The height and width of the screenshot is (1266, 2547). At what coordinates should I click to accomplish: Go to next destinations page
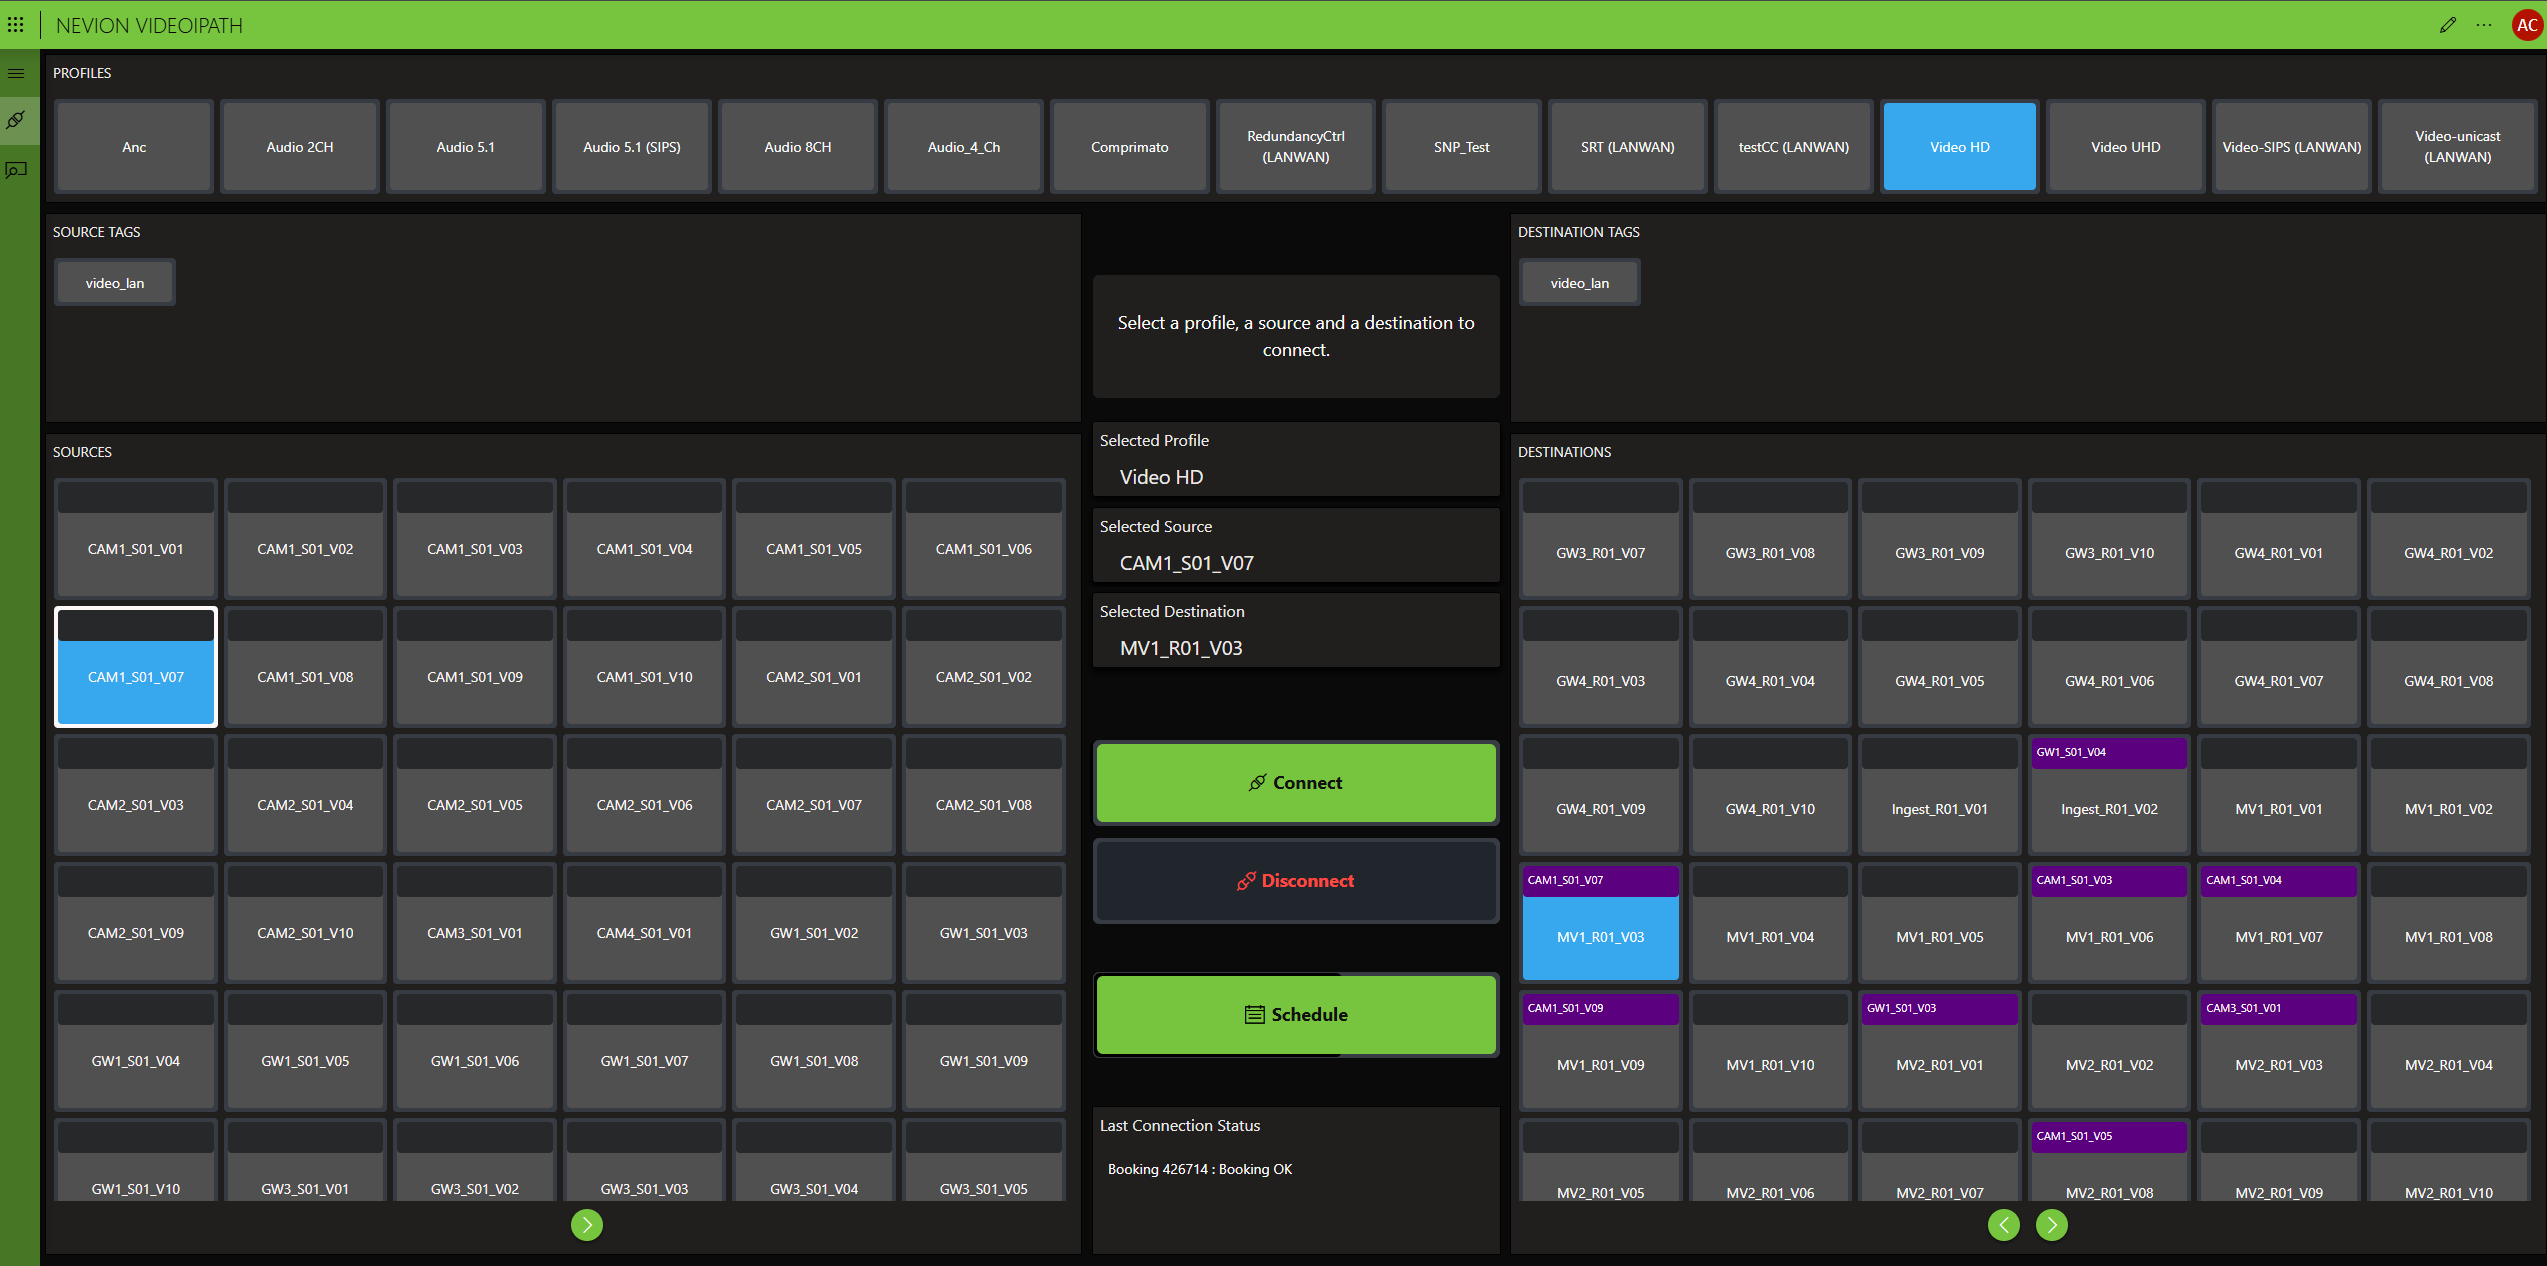2052,1224
